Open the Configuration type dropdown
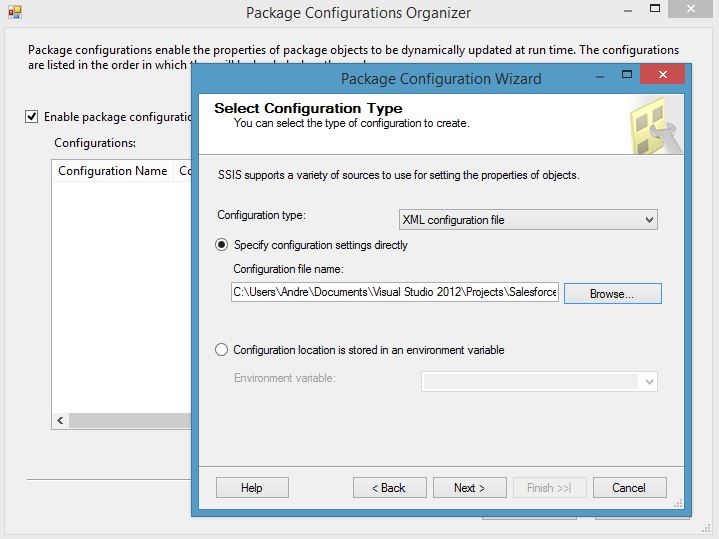The height and width of the screenshot is (539, 719). [527, 220]
